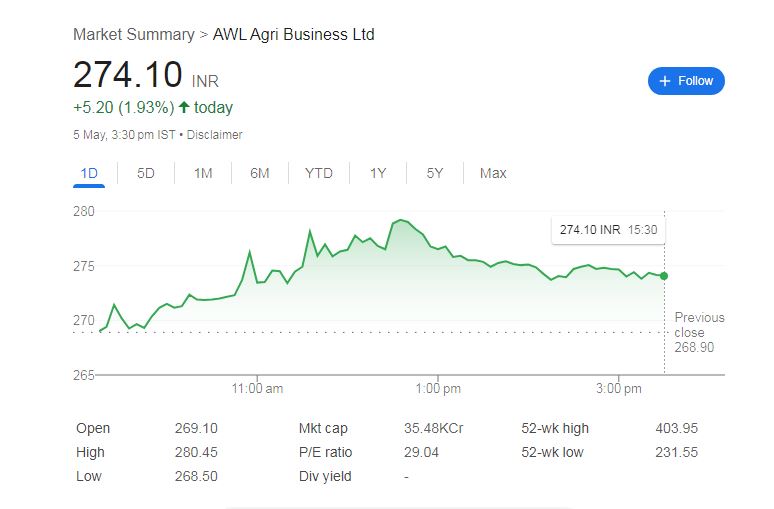This screenshot has width=774, height=509.
Task: Click the Follow button
Action: pyautogui.click(x=686, y=81)
